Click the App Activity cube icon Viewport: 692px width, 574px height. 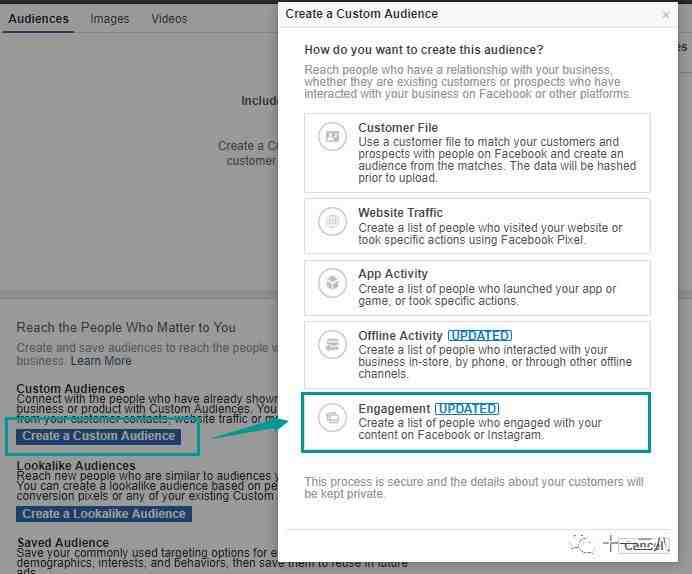tap(332, 282)
